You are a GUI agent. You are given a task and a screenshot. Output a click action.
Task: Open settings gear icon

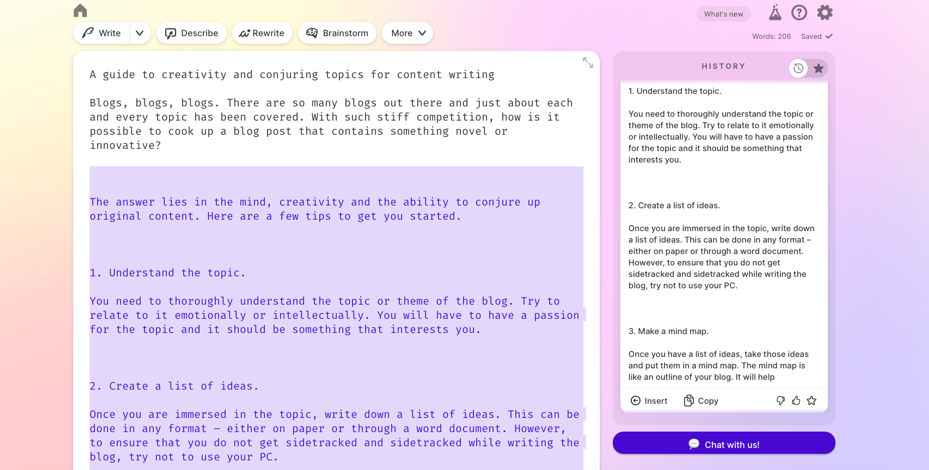[825, 12]
